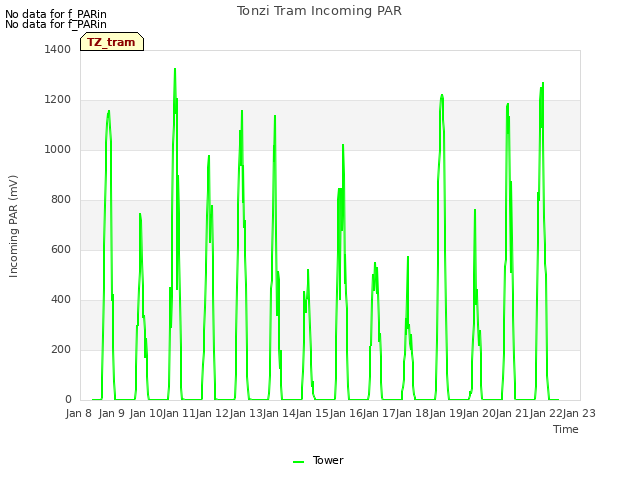Click the 200 y-axis tick label
Viewport: 640px width, 480px height.
coord(61,349)
